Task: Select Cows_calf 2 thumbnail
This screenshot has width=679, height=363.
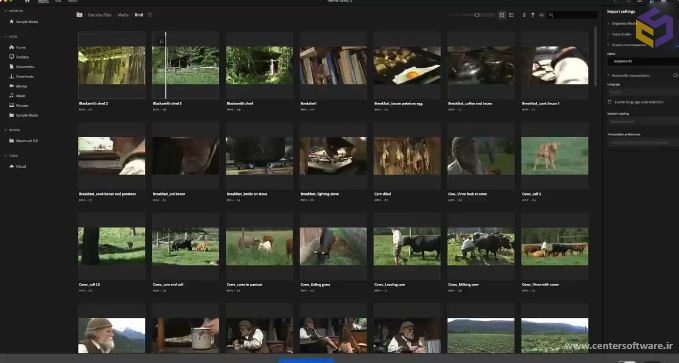Action: [555, 156]
